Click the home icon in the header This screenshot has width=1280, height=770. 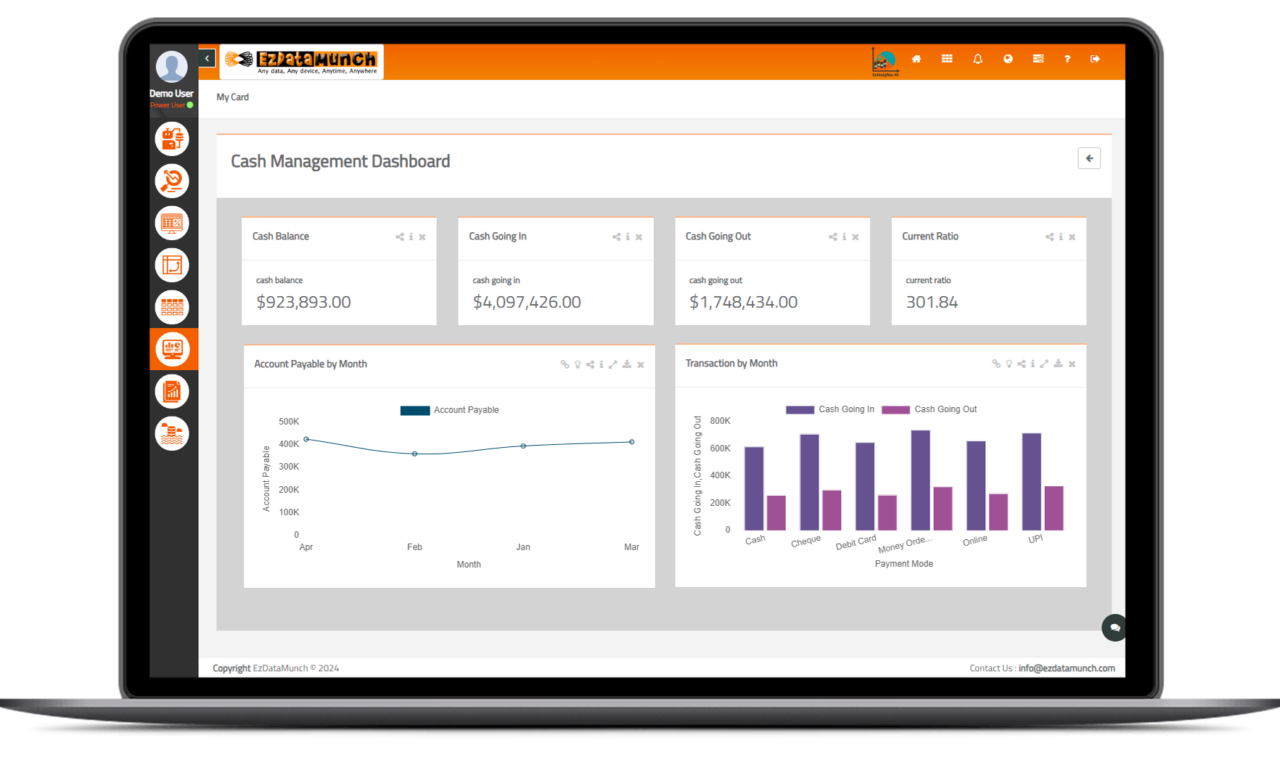click(916, 59)
